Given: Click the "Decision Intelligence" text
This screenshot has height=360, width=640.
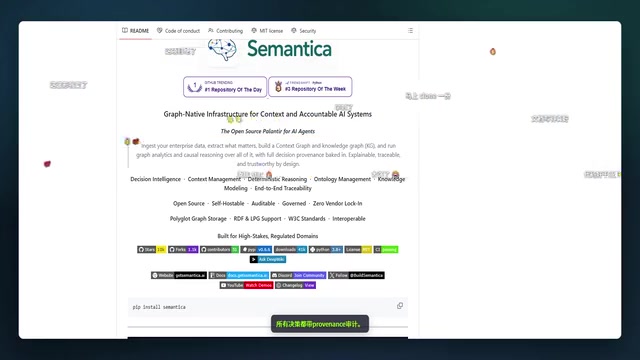Looking at the screenshot, I should click(156, 179).
